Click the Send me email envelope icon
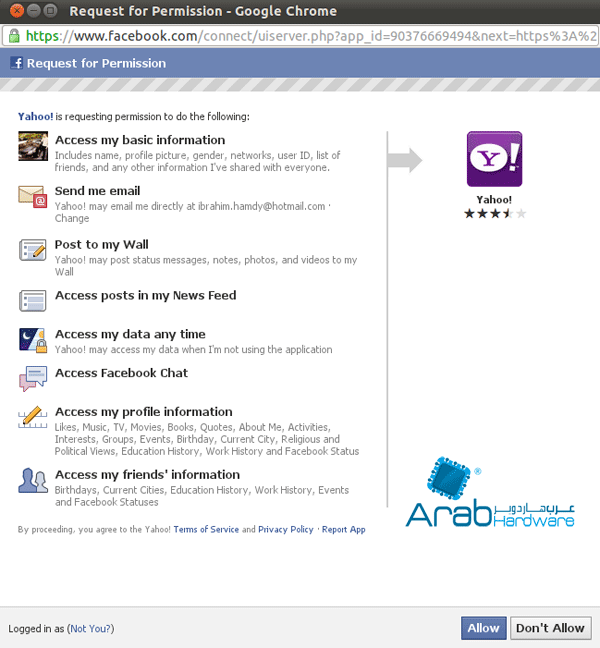The image size is (600, 648). click(33, 196)
